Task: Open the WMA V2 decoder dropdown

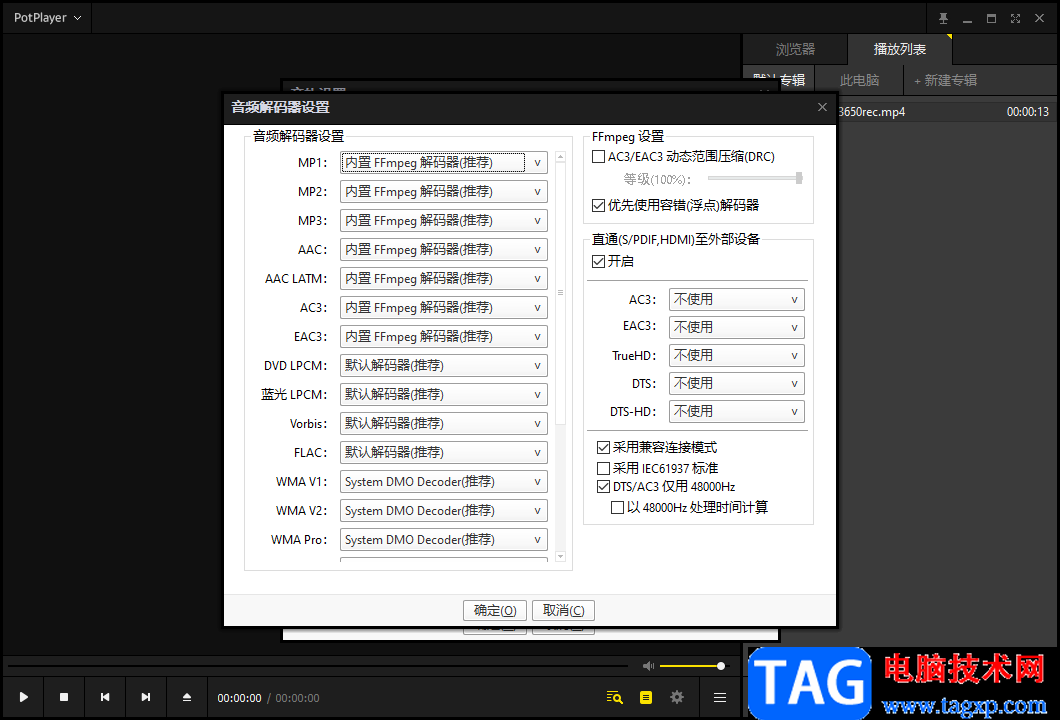Action: click(443, 511)
